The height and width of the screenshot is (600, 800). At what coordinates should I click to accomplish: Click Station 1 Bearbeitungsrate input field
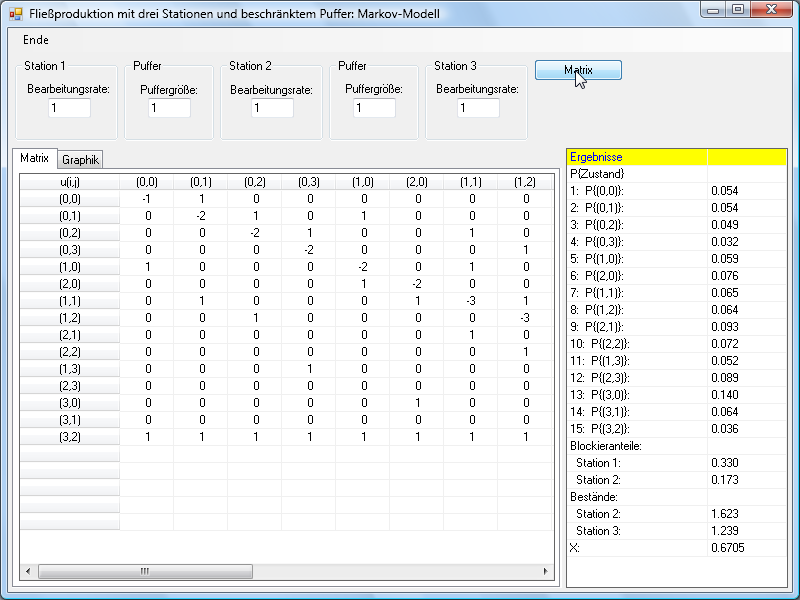pyautogui.click(x=69, y=108)
